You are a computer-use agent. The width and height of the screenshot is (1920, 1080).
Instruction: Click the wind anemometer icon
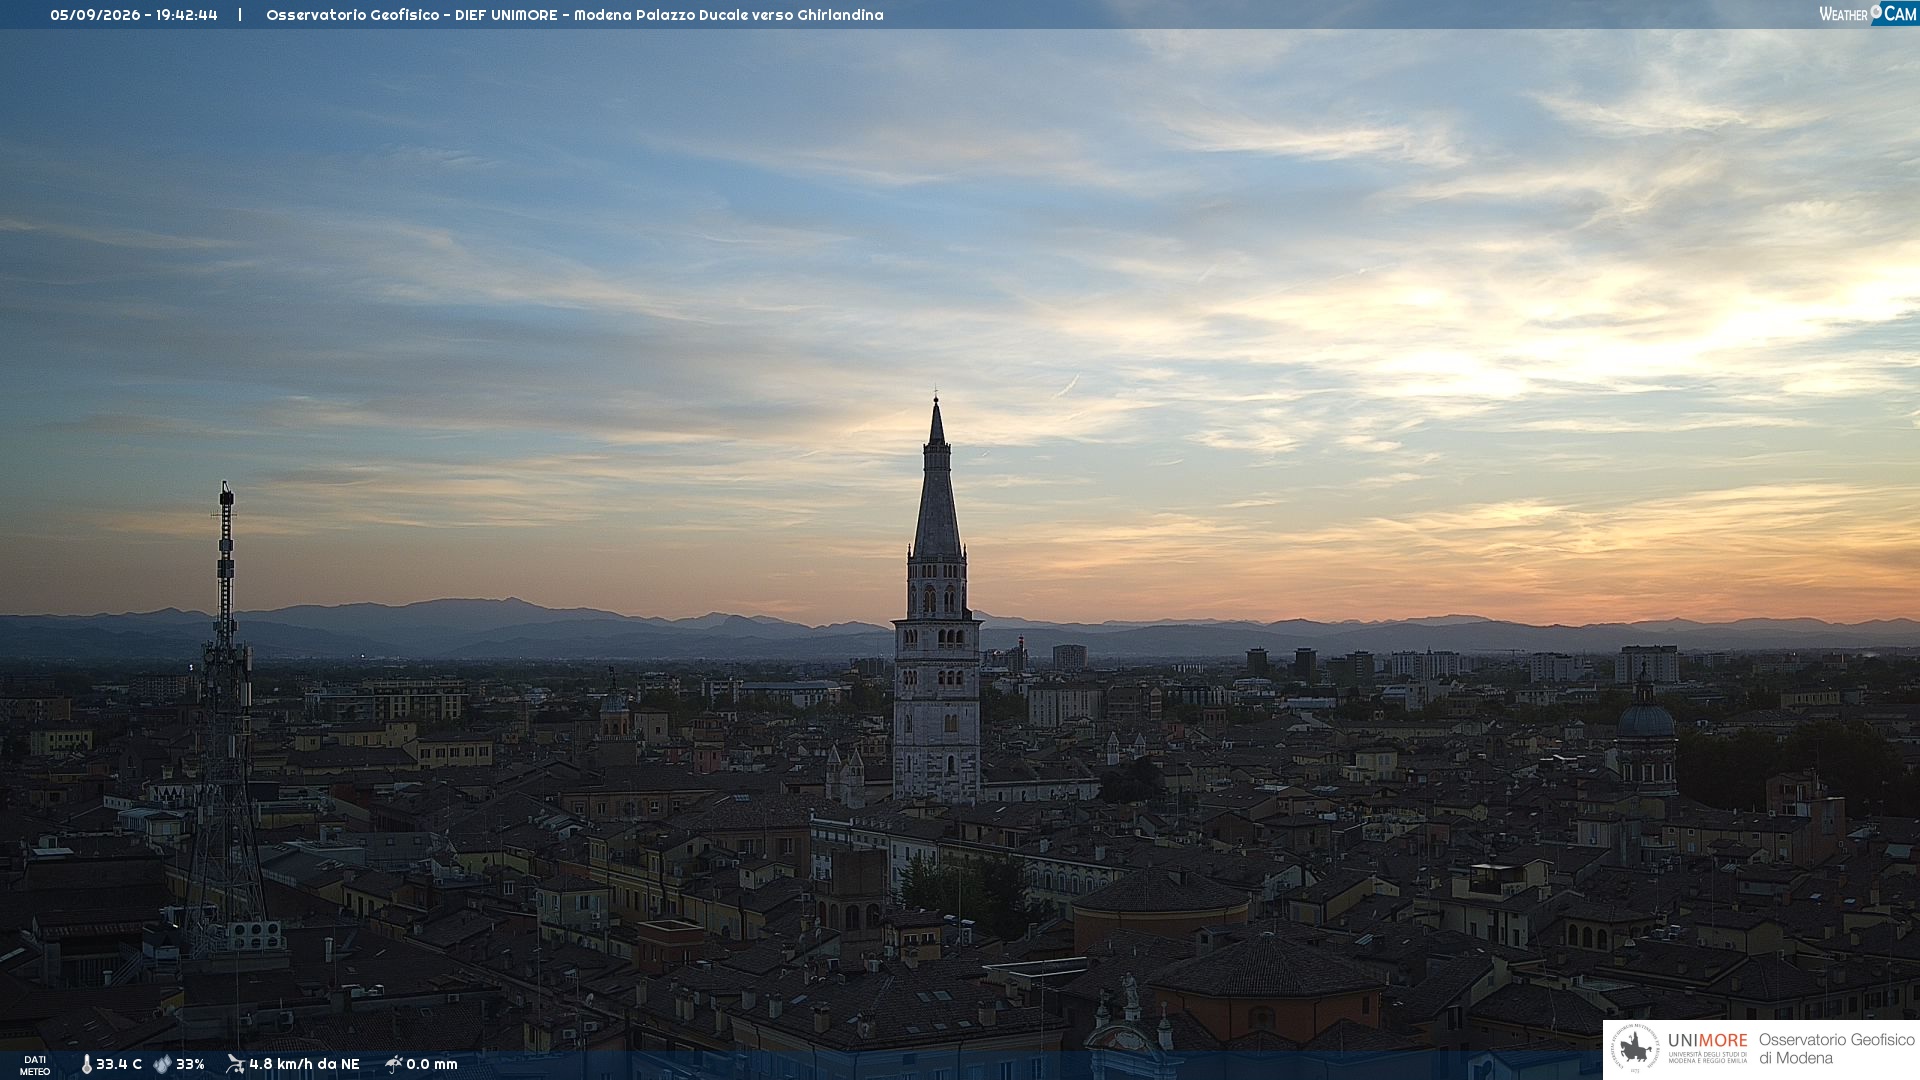235,1064
